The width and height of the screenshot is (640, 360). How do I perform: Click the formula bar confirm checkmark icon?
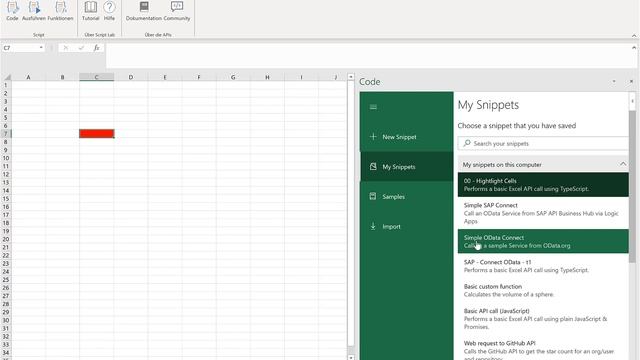coord(81,48)
